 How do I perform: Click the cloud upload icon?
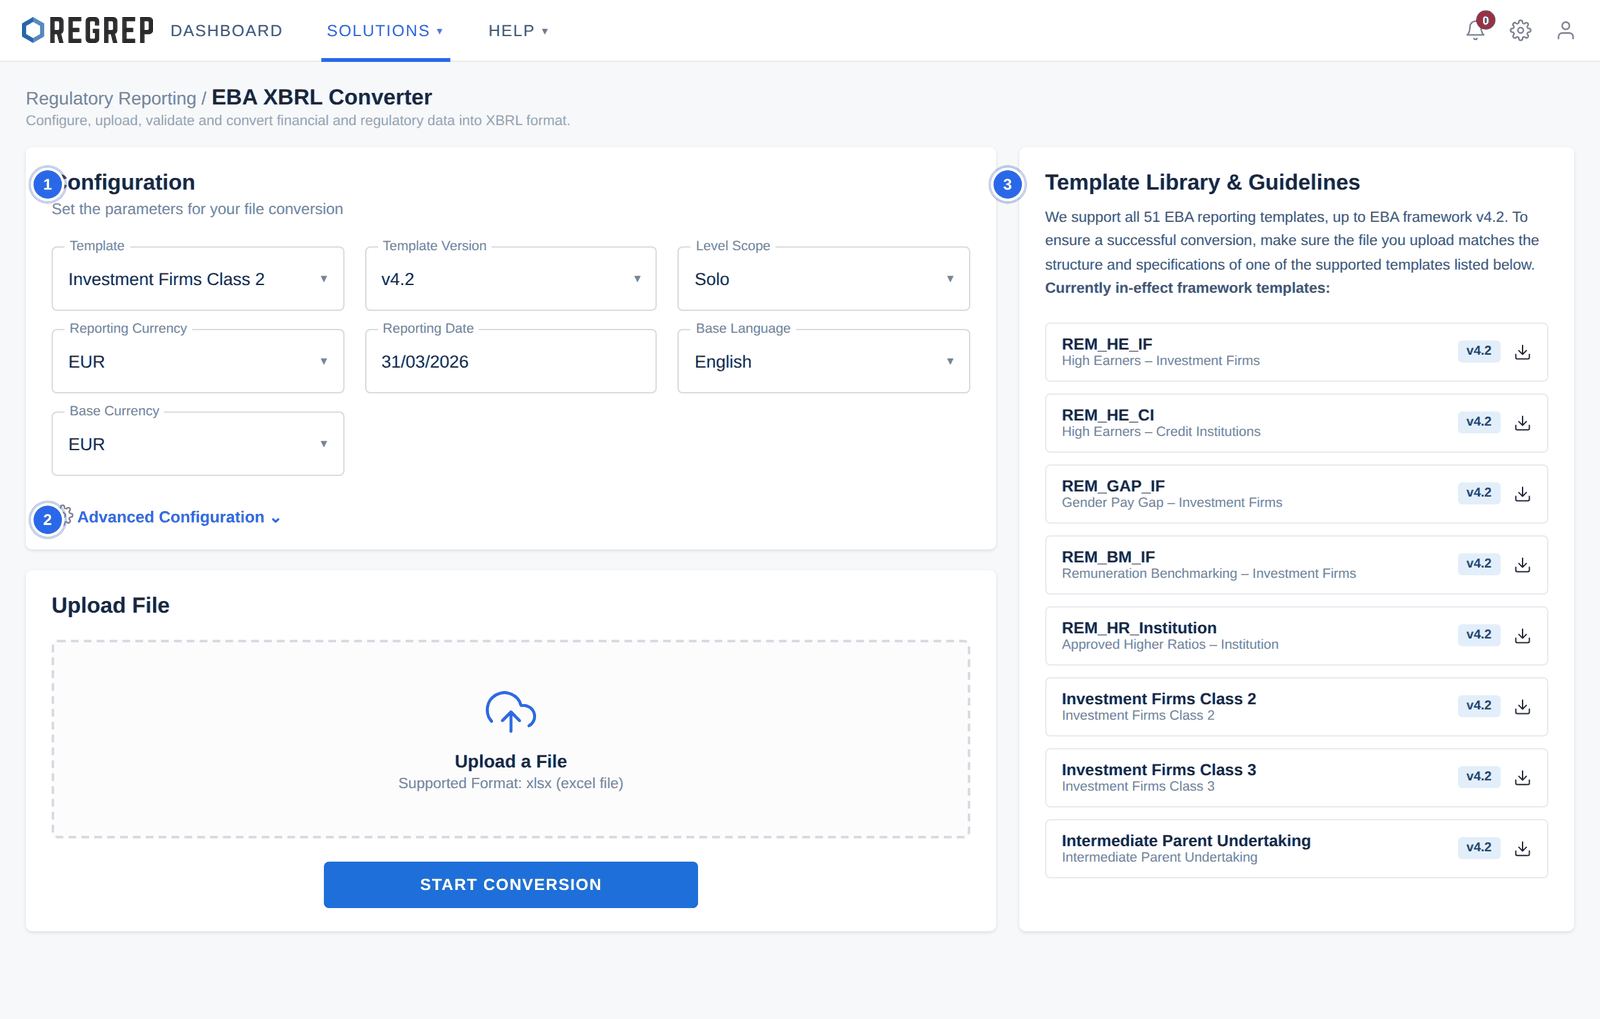pos(511,712)
